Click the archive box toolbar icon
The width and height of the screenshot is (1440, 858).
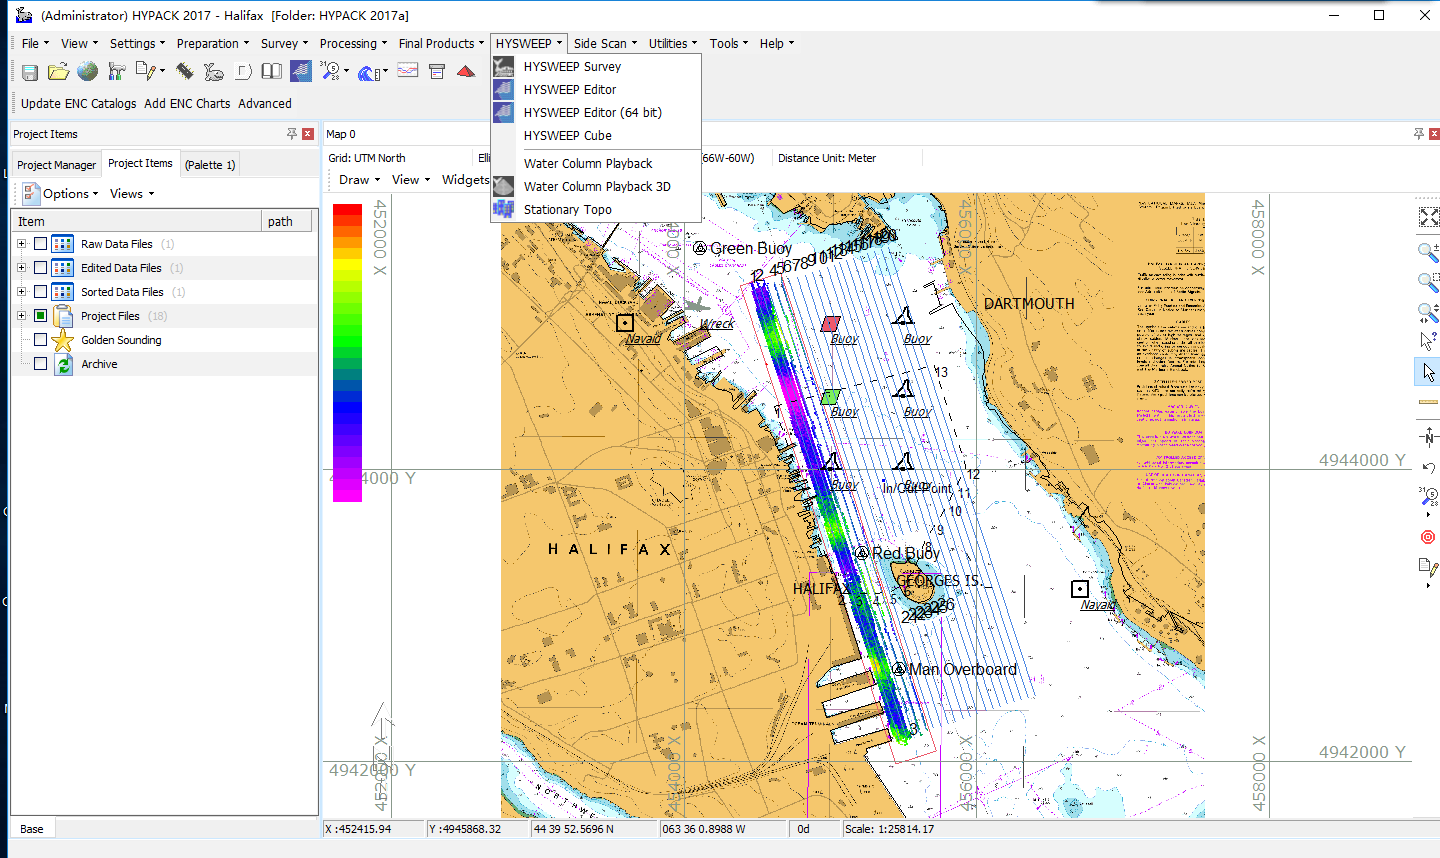437,71
